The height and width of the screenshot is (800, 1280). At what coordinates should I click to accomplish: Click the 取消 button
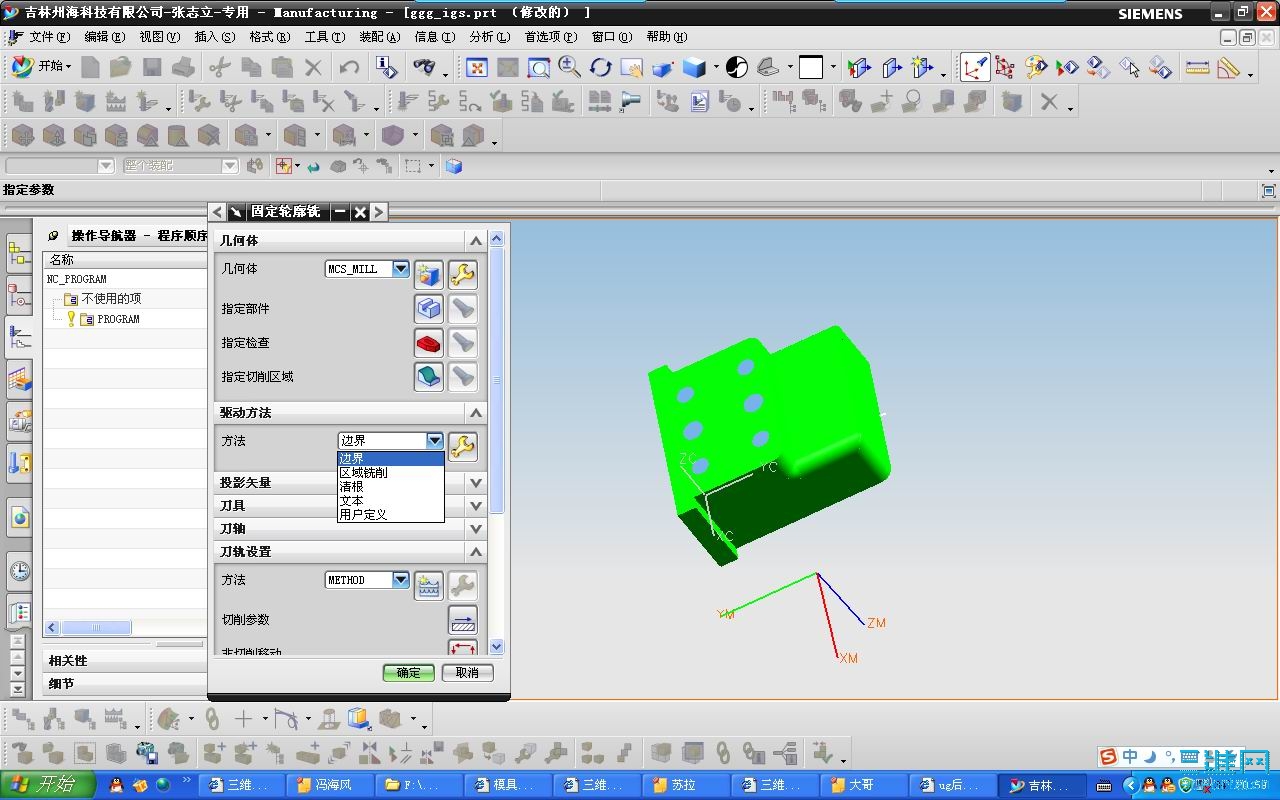pyautogui.click(x=467, y=673)
